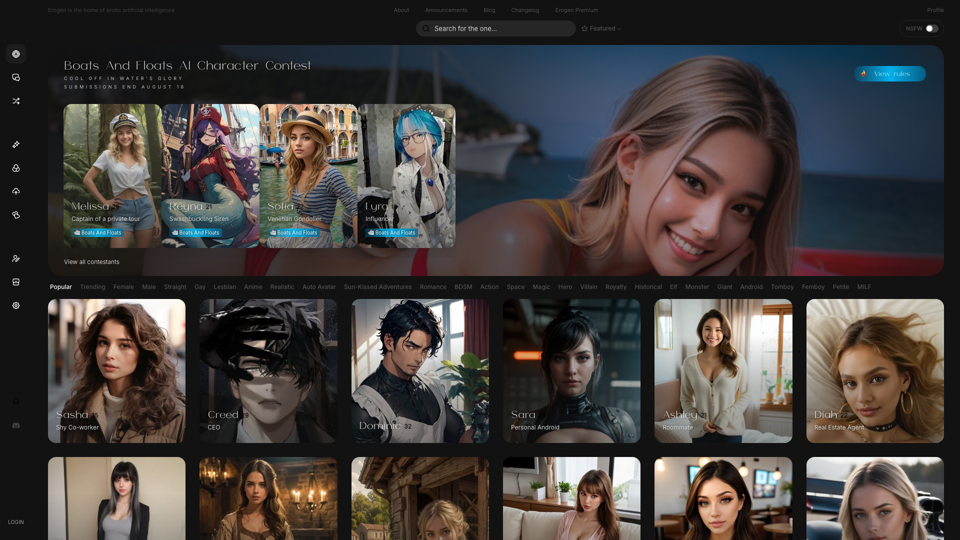Toggle the NSFW switch
960x540 pixels.
click(931, 28)
